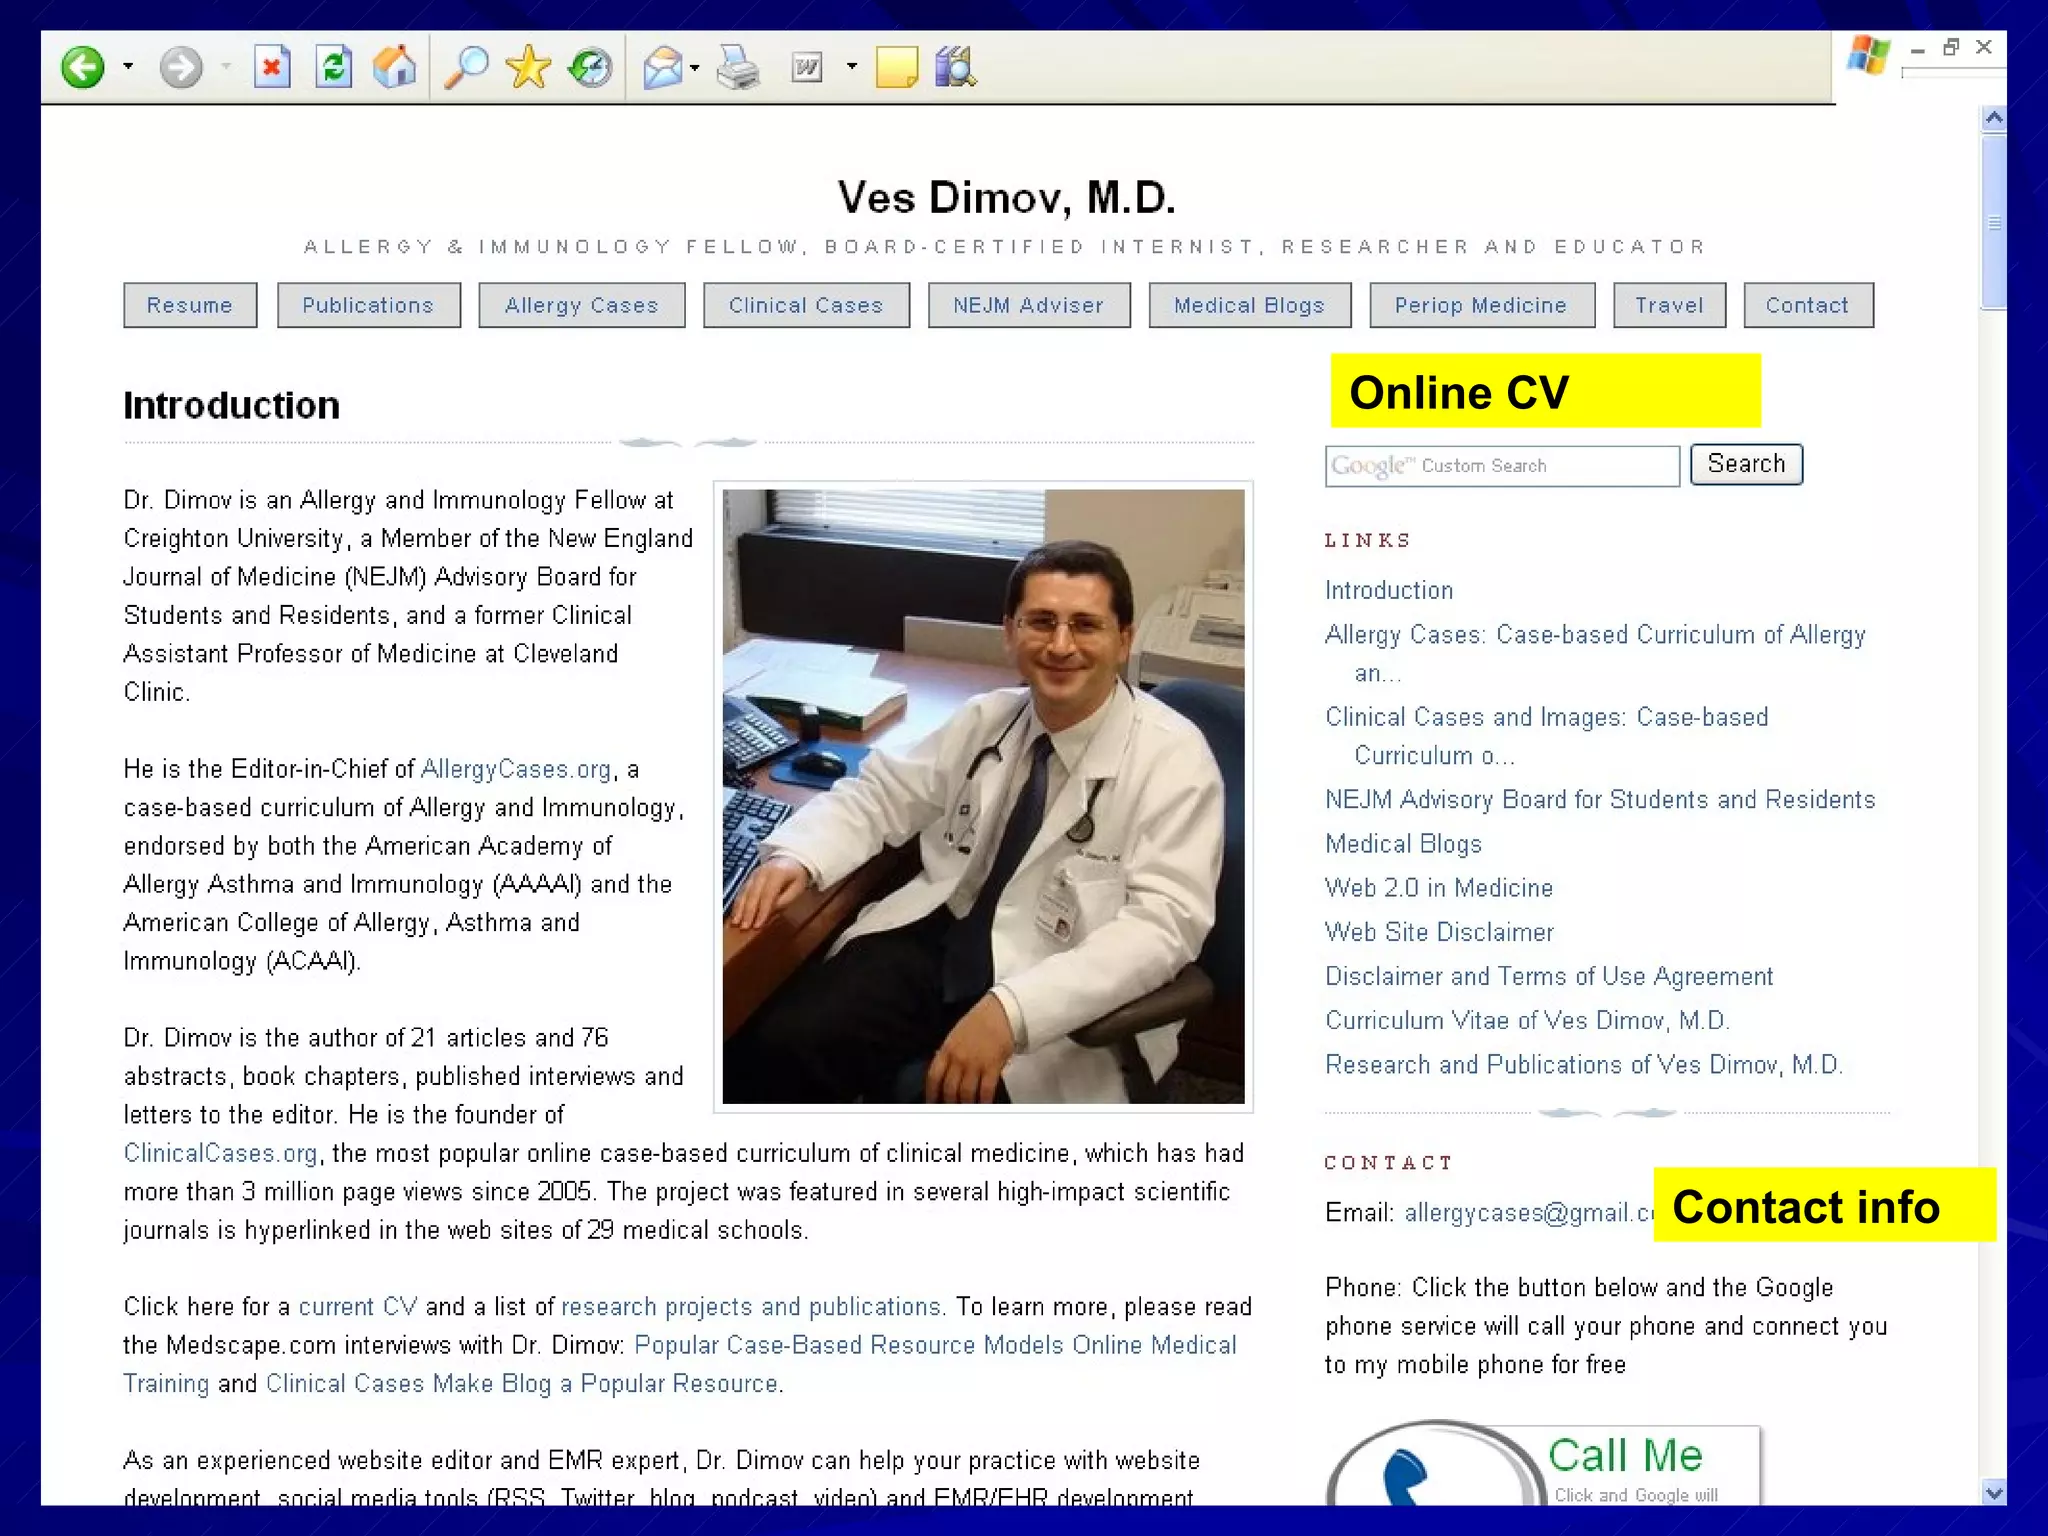This screenshot has height=1536, width=2048.
Task: Open the Back button history dropdown arrow
Action: (128, 67)
